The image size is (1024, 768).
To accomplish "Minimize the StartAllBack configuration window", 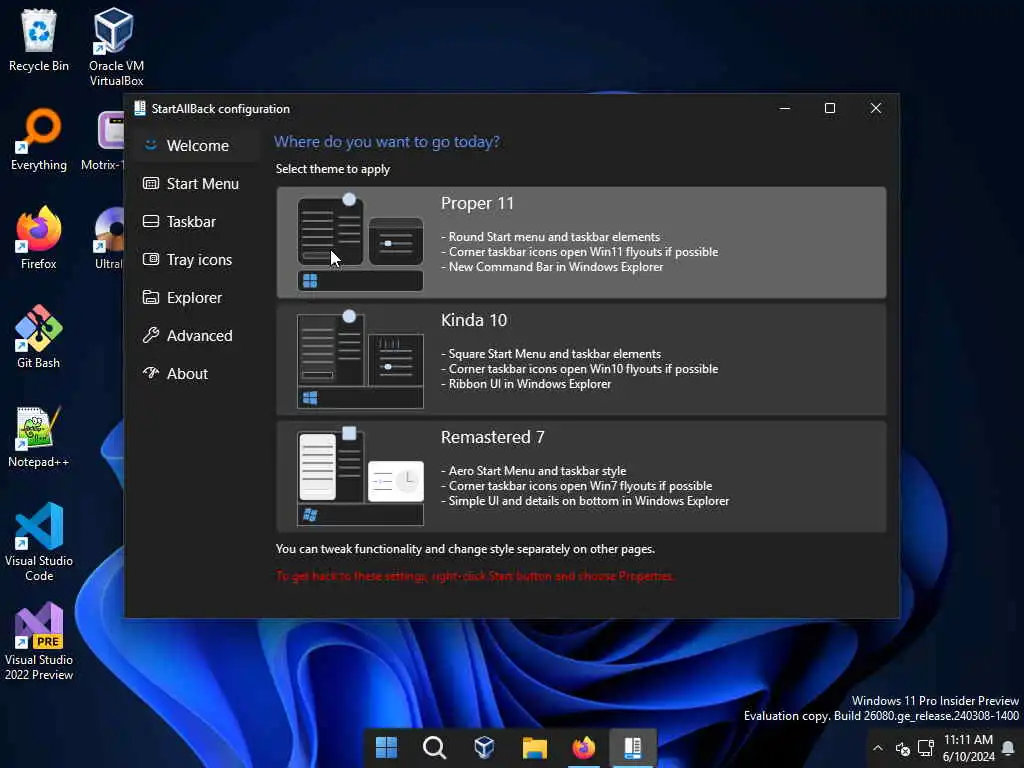I will click(x=785, y=108).
